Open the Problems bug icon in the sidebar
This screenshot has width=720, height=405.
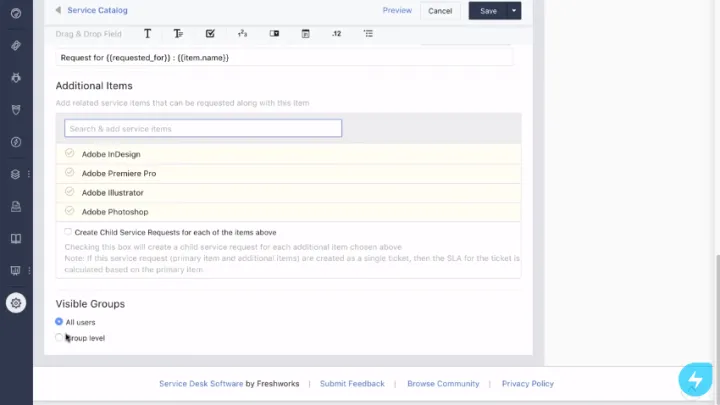(x=16, y=77)
